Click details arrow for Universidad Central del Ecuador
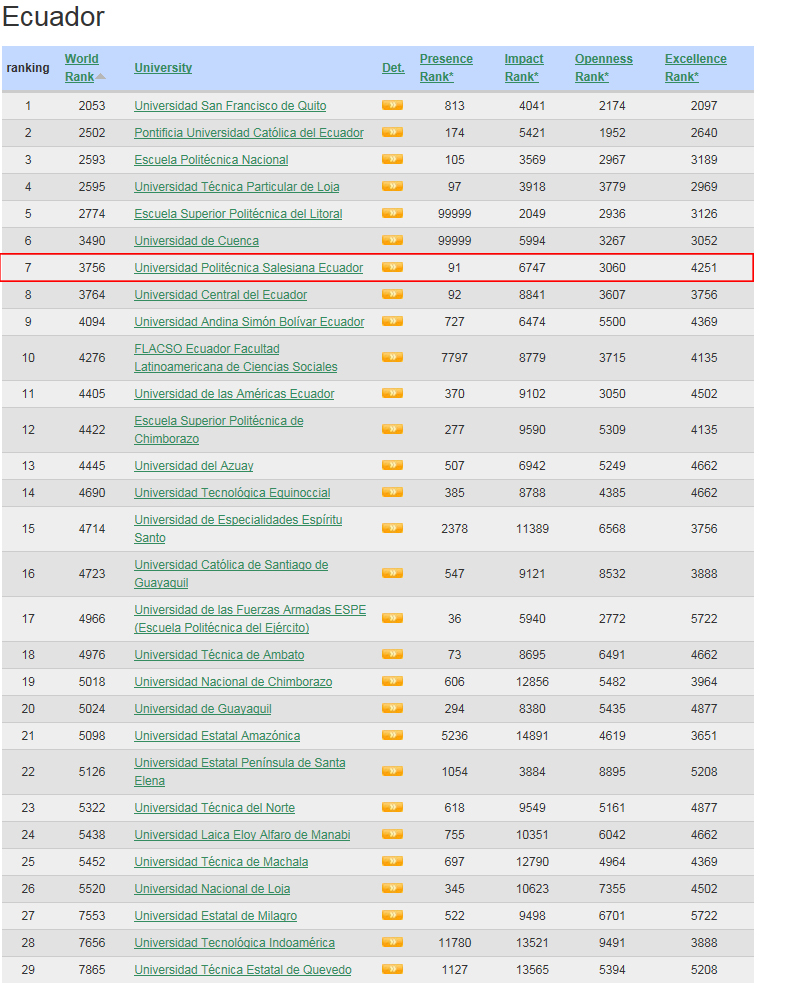Viewport: 787px width, 983px height. pyautogui.click(x=393, y=294)
